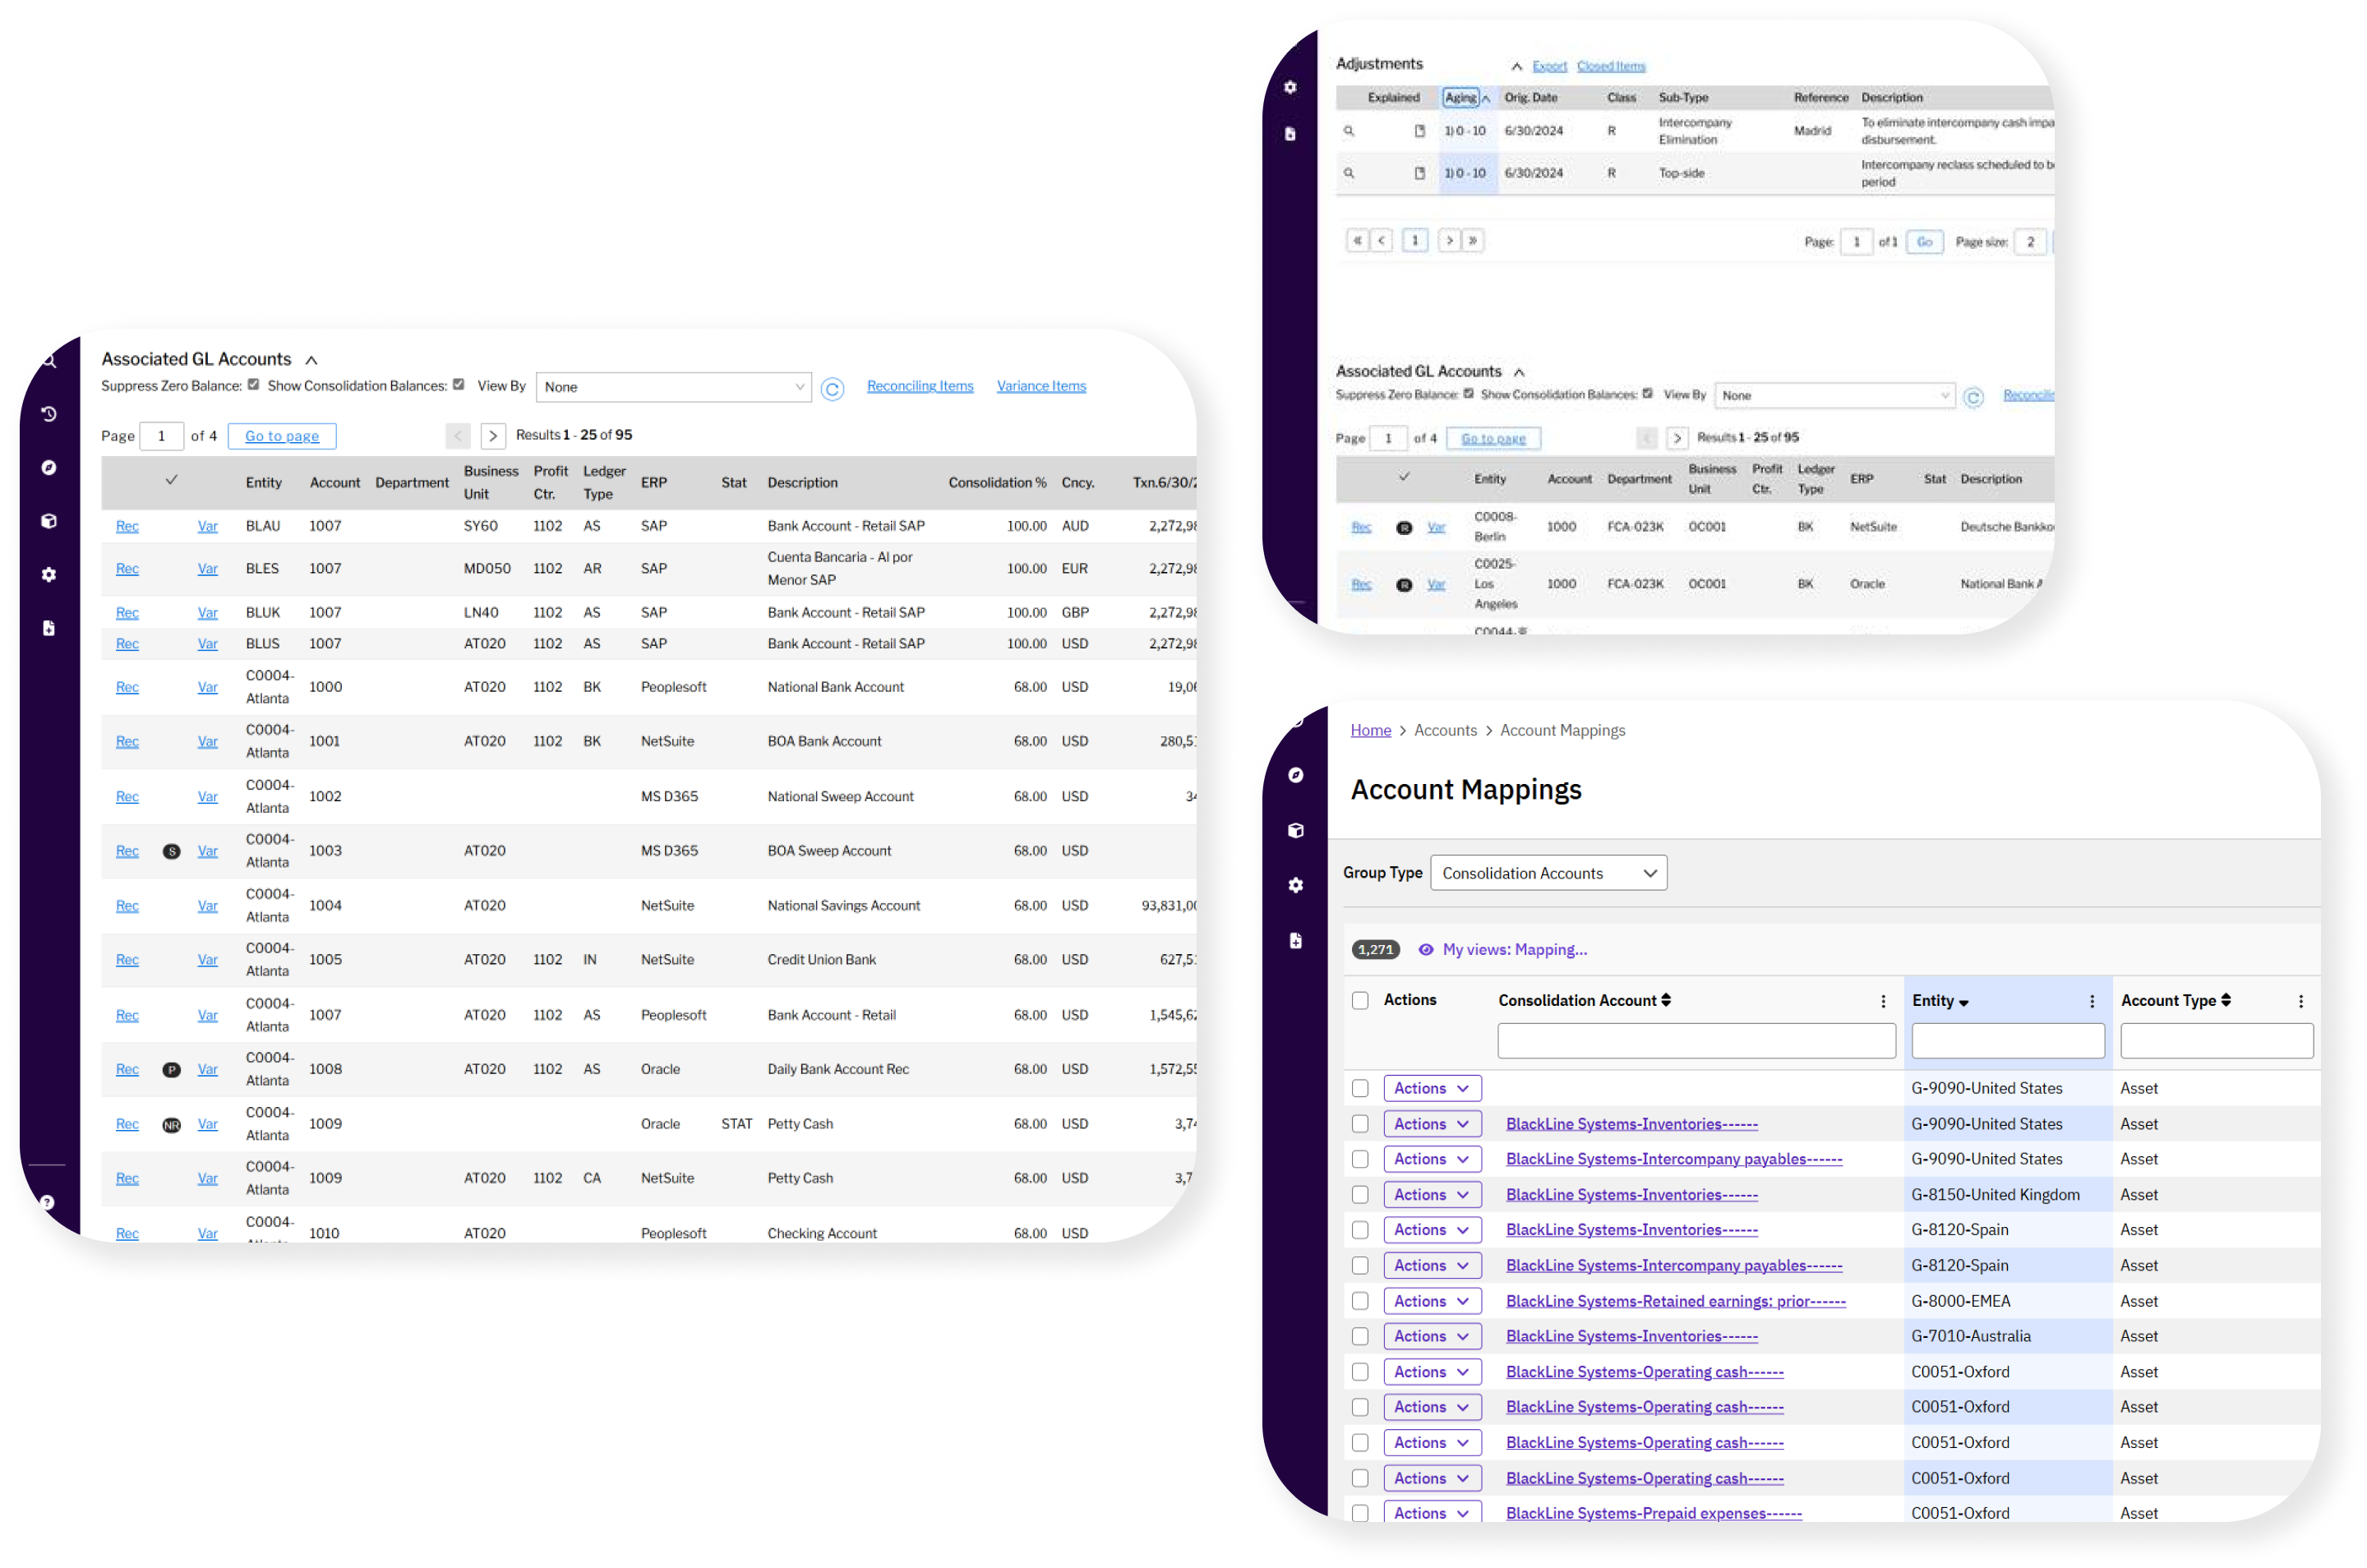The image size is (2367, 1568).
Task: Click Accounts in the breadcrumb
Action: pos(1445,730)
